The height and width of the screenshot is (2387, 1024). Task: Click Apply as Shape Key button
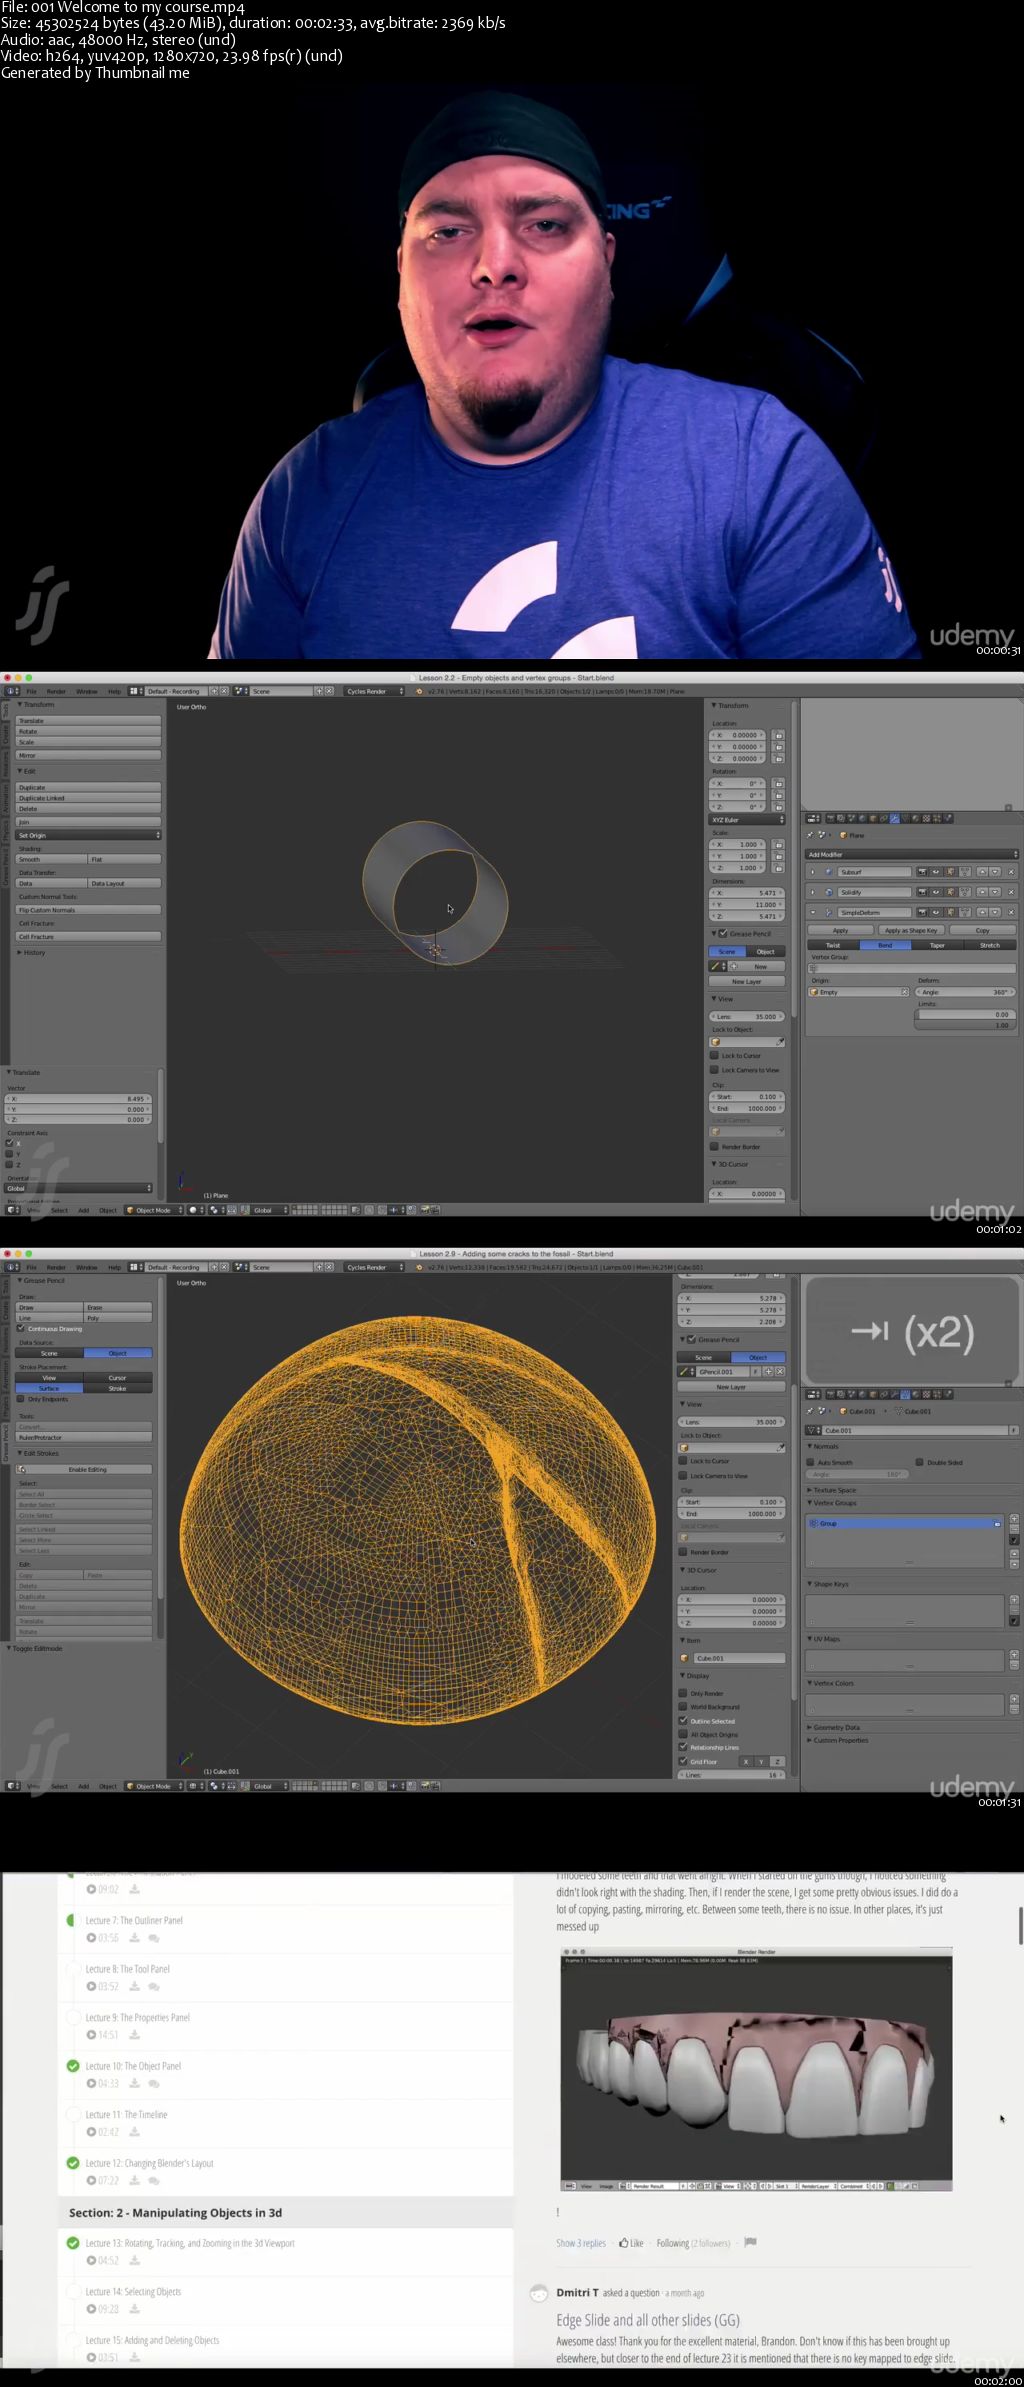tap(911, 930)
